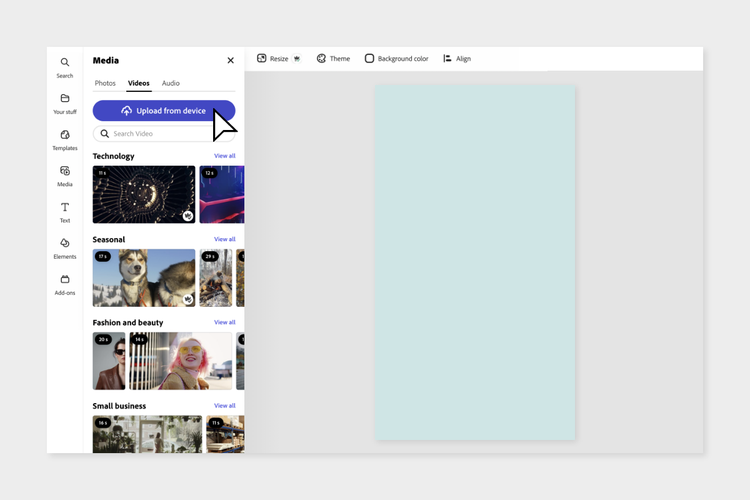Viewport: 750px width, 500px height.
Task: Click premium crown on spiral video thumbnail
Action: (x=188, y=216)
